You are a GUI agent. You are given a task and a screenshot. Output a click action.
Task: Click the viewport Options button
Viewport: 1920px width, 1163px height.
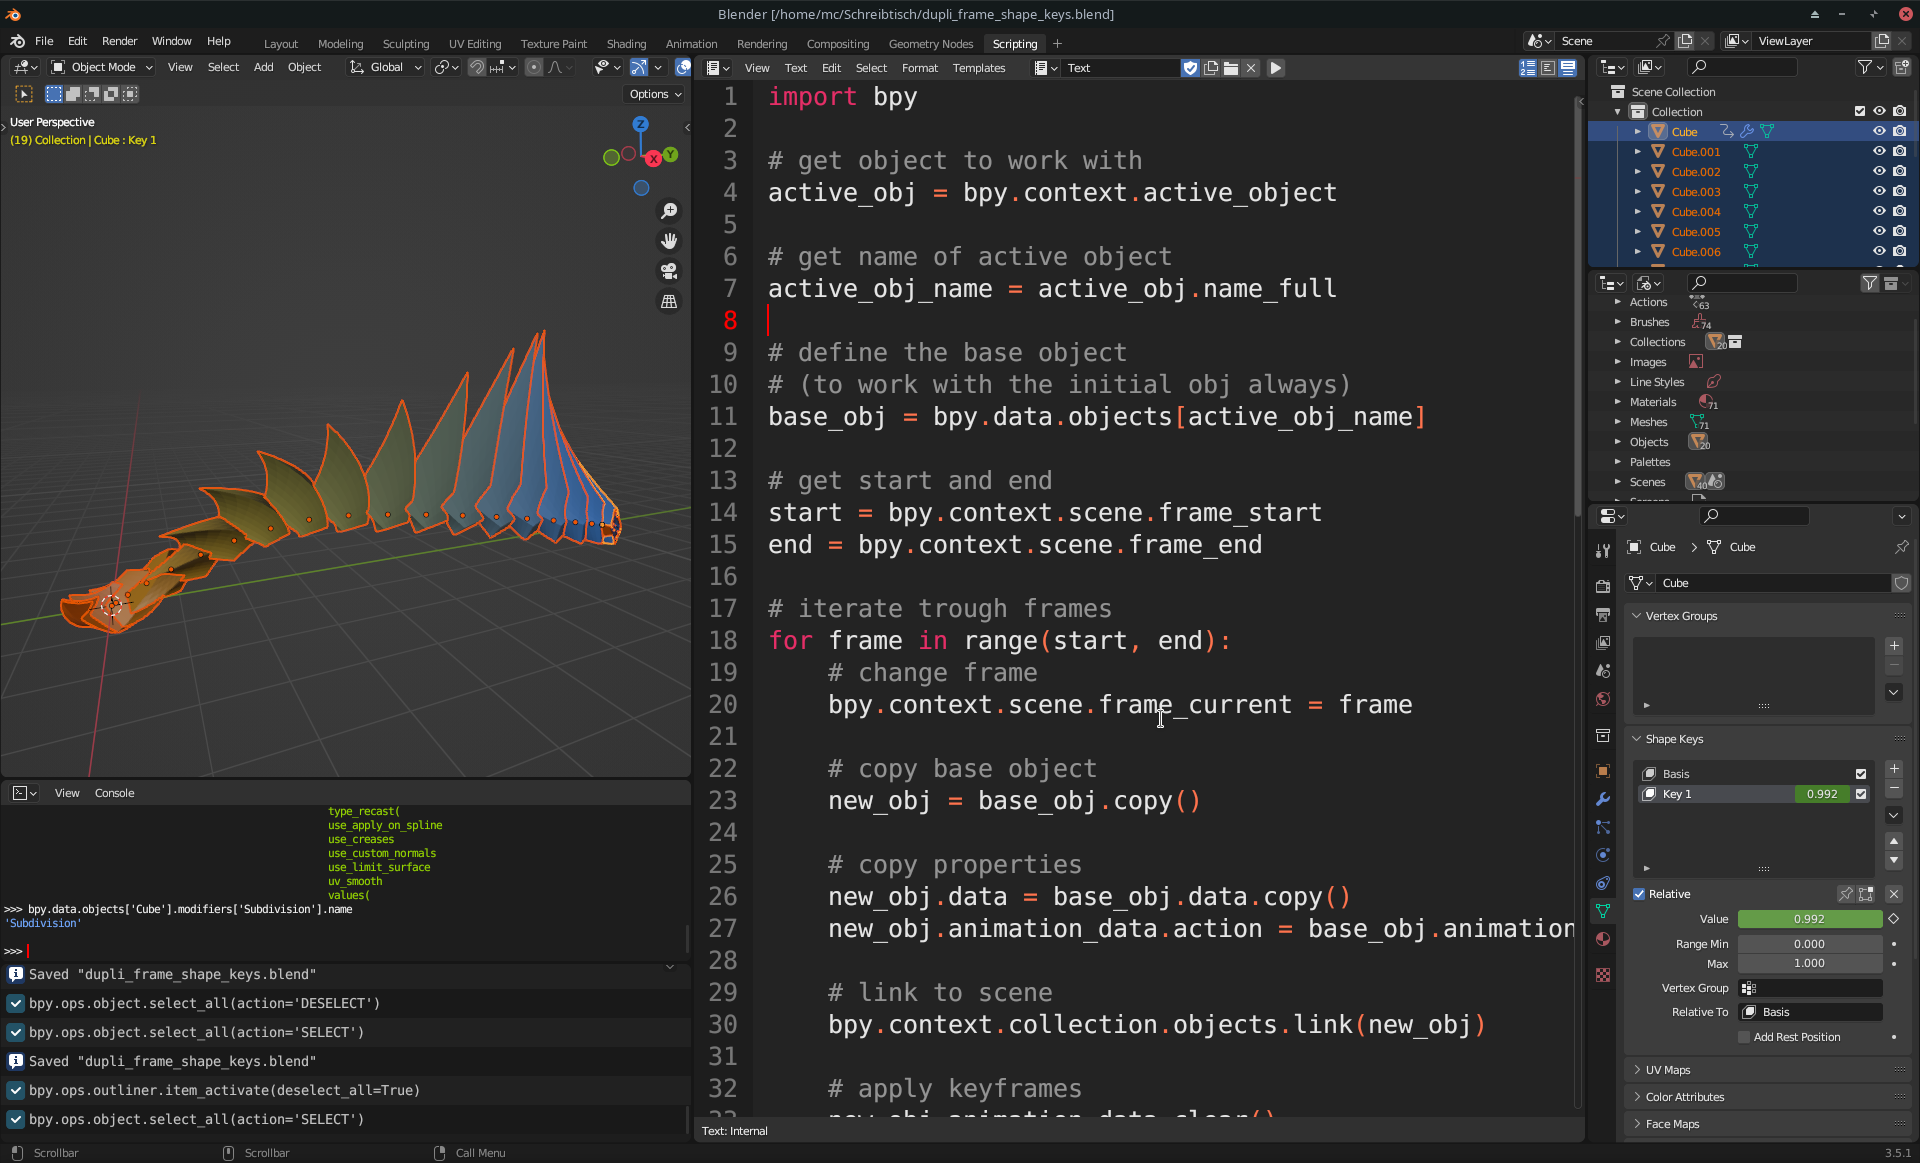[655, 94]
